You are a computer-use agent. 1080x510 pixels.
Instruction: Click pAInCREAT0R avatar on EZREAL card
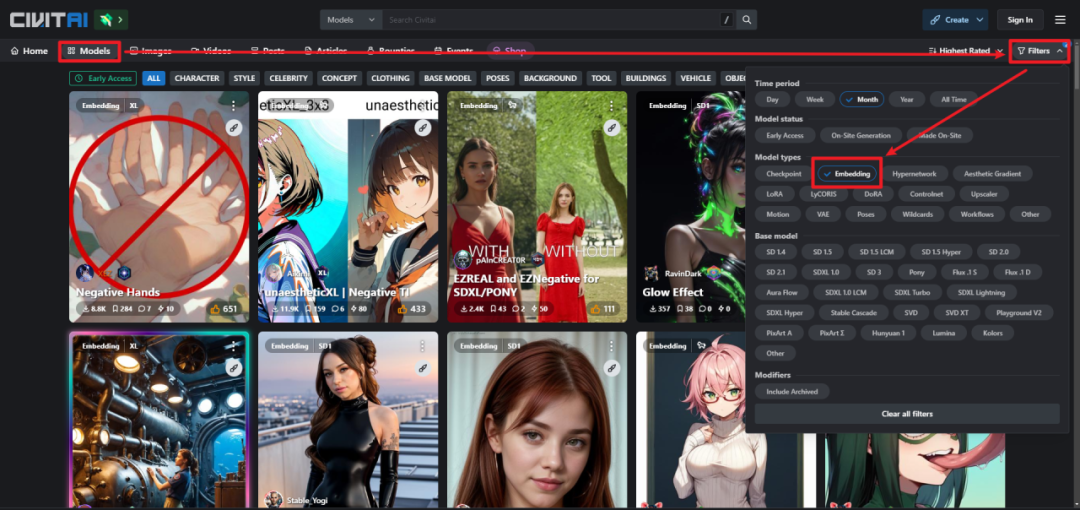pos(462,259)
